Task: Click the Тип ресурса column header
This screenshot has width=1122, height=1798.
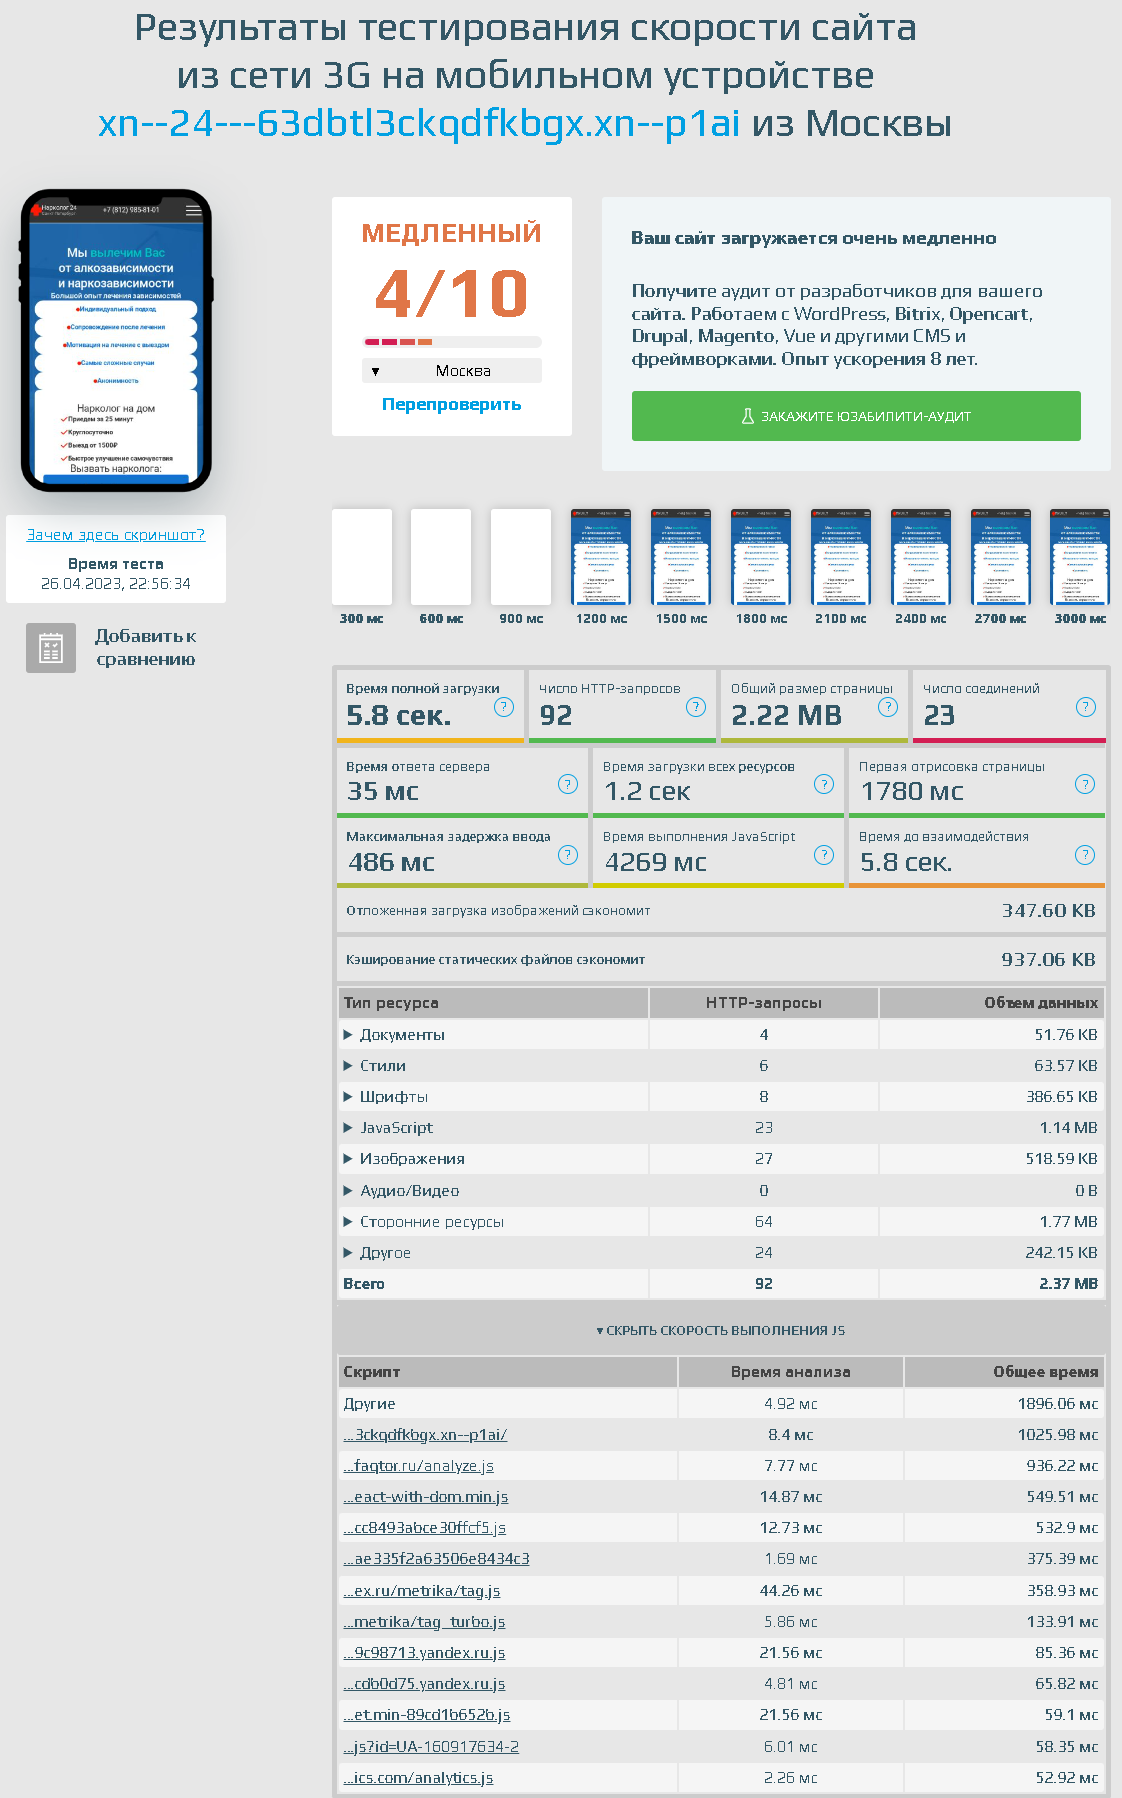Action: 493,1003
